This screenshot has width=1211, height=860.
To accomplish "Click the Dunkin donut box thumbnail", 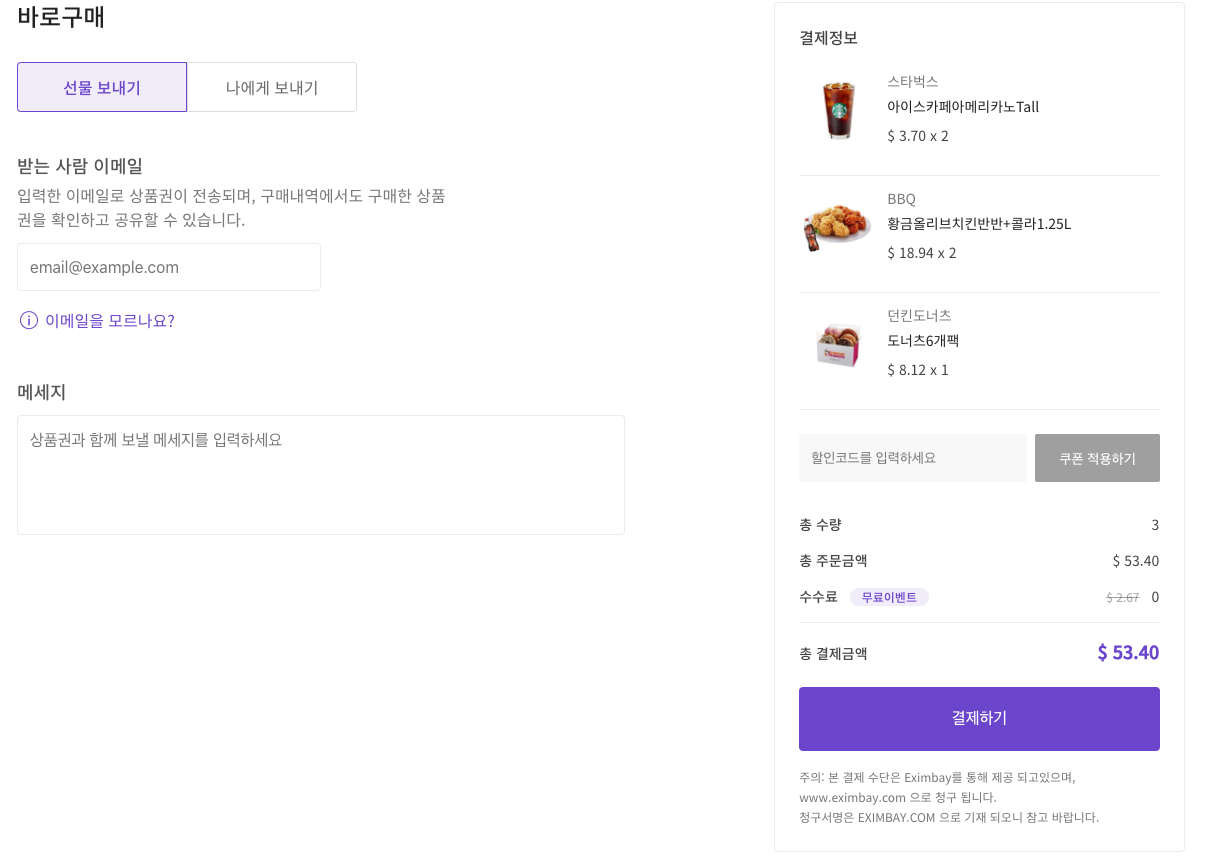I will 838,344.
